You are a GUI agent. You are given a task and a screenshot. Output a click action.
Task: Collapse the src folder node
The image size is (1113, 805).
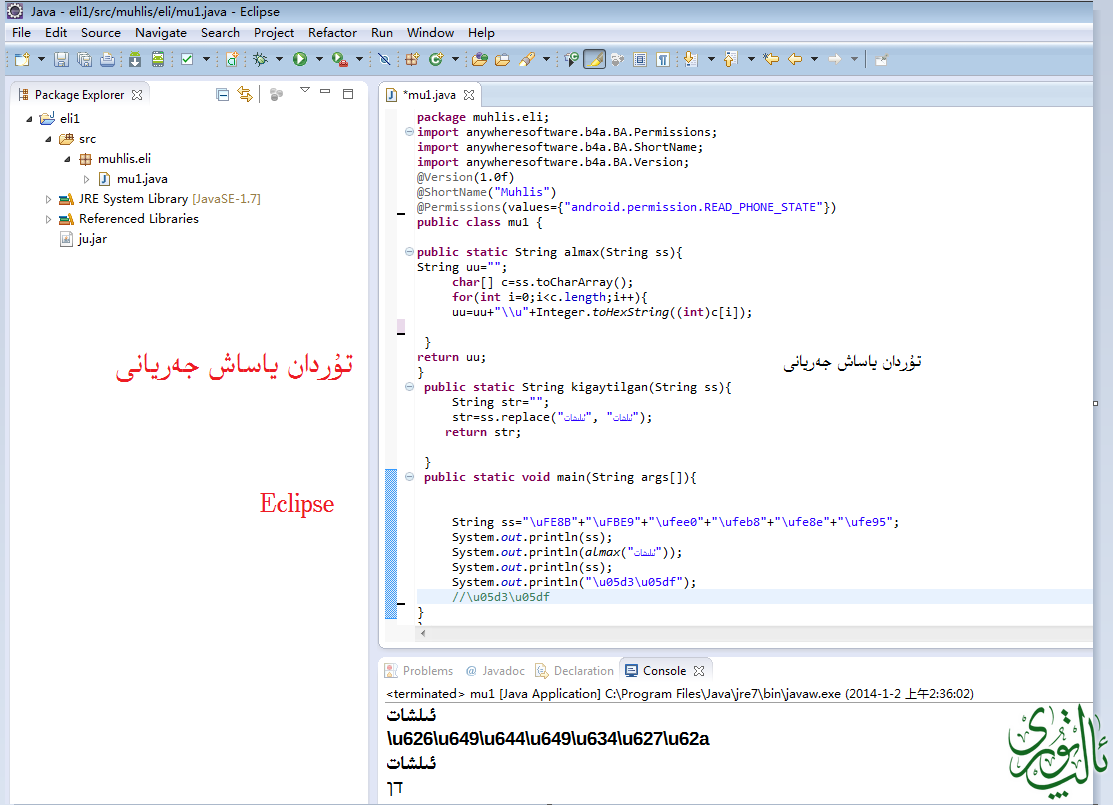pyautogui.click(x=48, y=139)
